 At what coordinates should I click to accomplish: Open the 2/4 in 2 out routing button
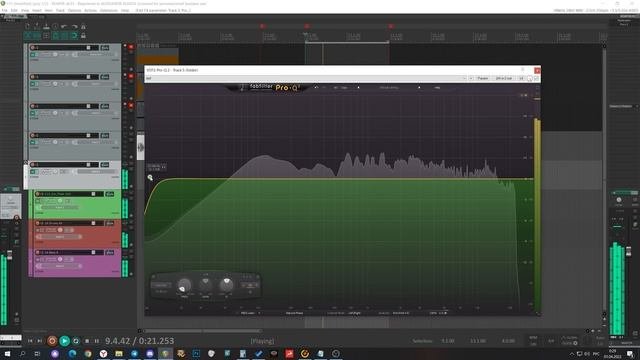coord(504,78)
